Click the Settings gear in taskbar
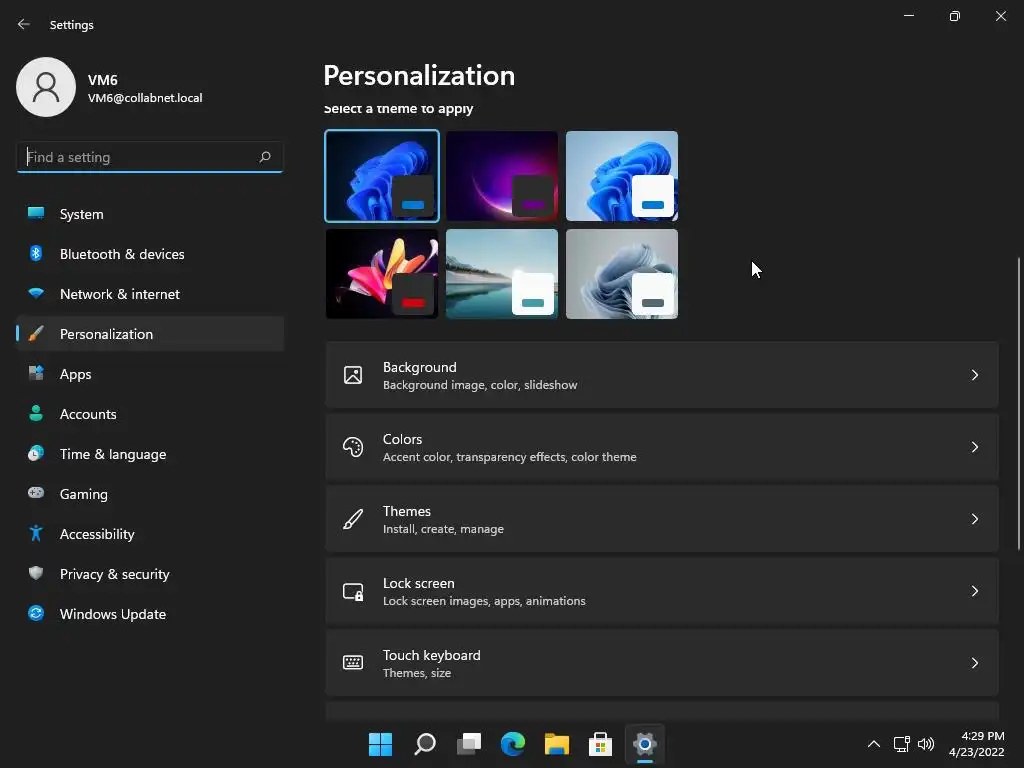Image resolution: width=1024 pixels, height=768 pixels. (645, 744)
